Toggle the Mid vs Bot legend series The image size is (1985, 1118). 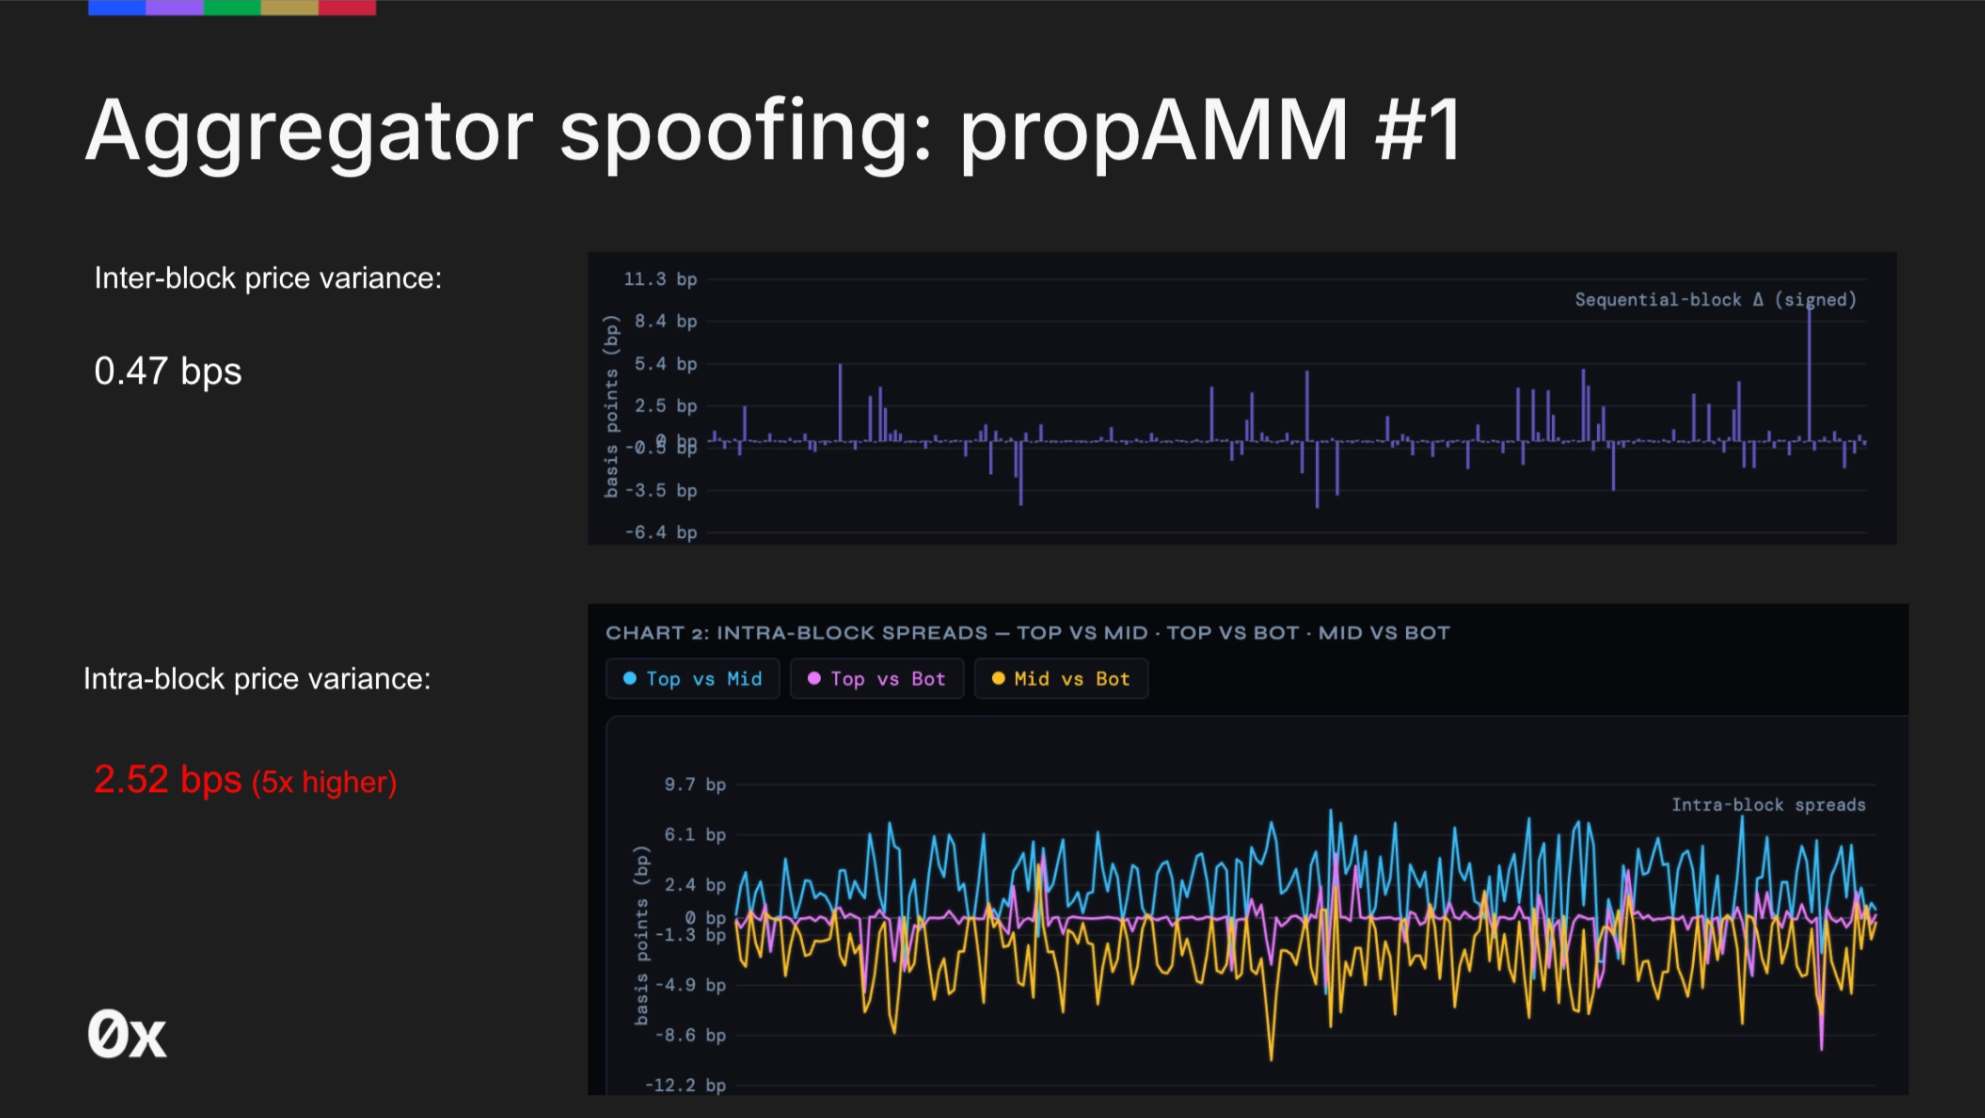(x=1060, y=679)
